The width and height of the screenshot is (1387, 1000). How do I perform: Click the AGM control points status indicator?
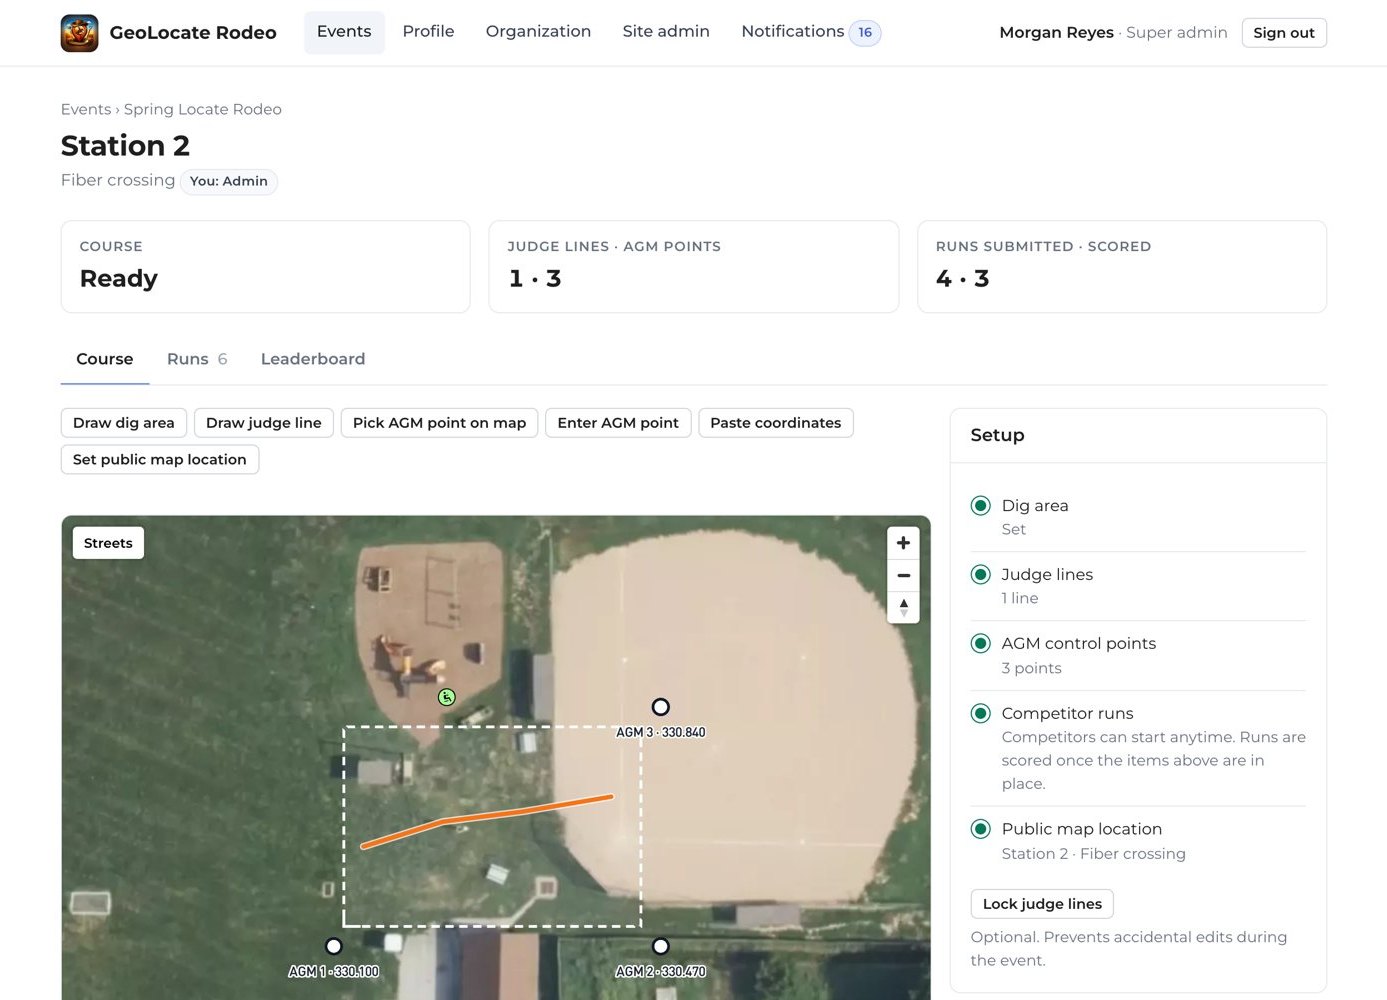point(981,643)
